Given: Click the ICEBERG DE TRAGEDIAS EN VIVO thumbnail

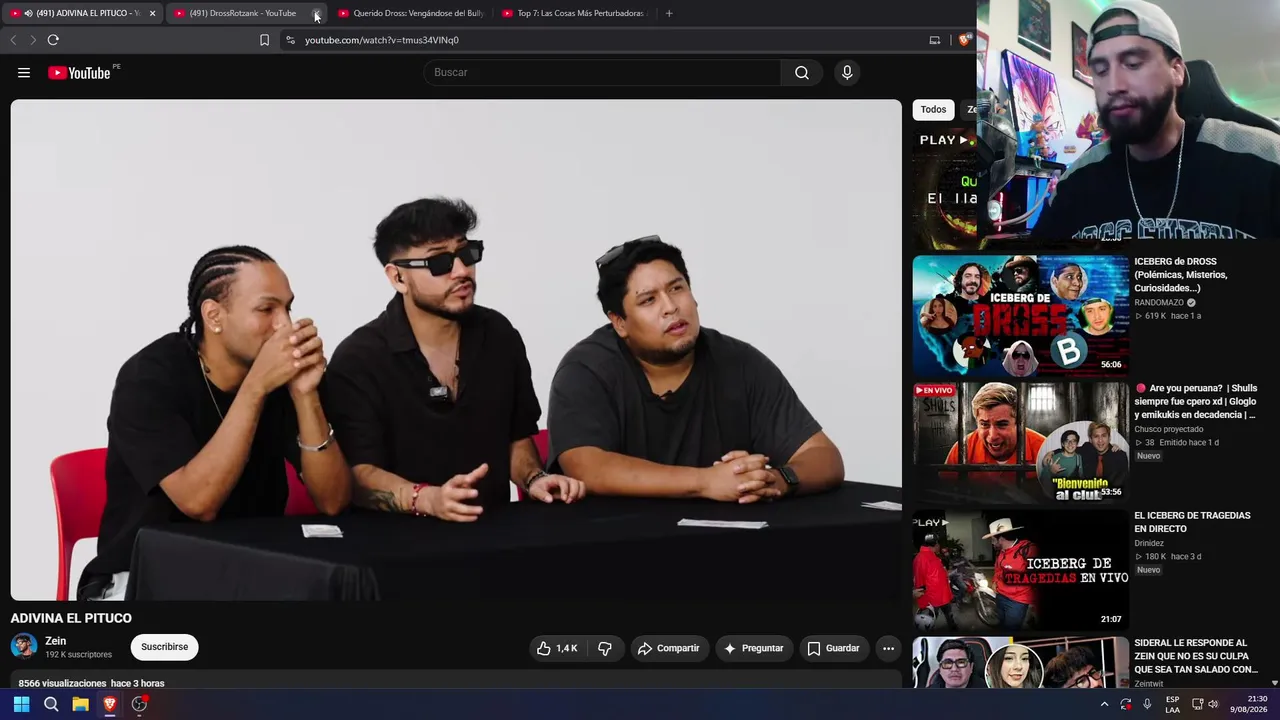Looking at the screenshot, I should click(x=1020, y=569).
